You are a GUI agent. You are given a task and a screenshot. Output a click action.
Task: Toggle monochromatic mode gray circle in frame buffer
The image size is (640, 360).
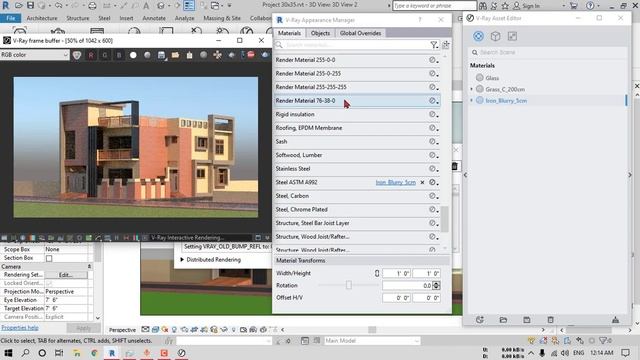click(147, 55)
